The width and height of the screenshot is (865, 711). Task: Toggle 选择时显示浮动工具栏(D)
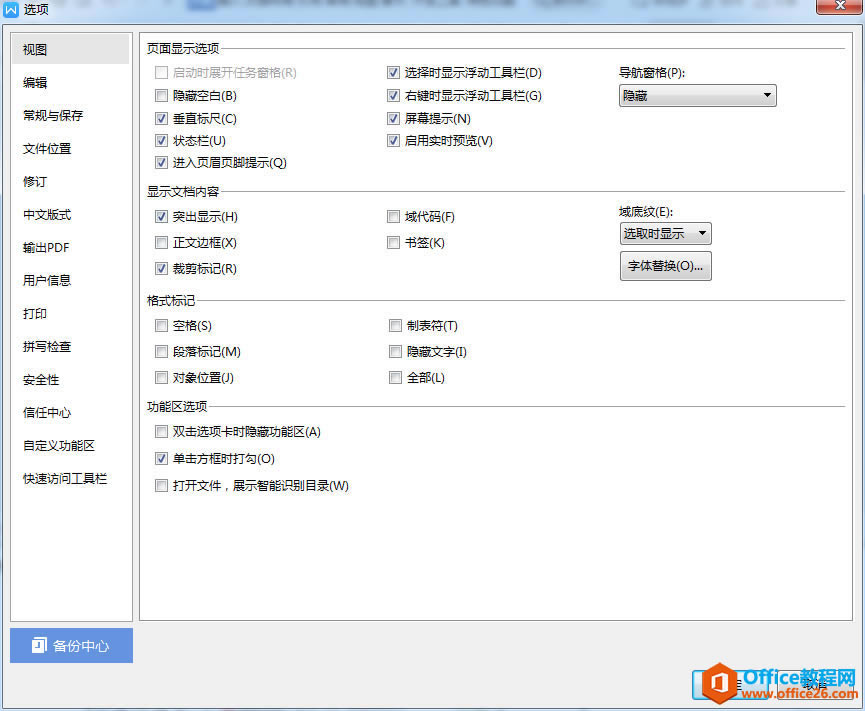pyautogui.click(x=393, y=73)
